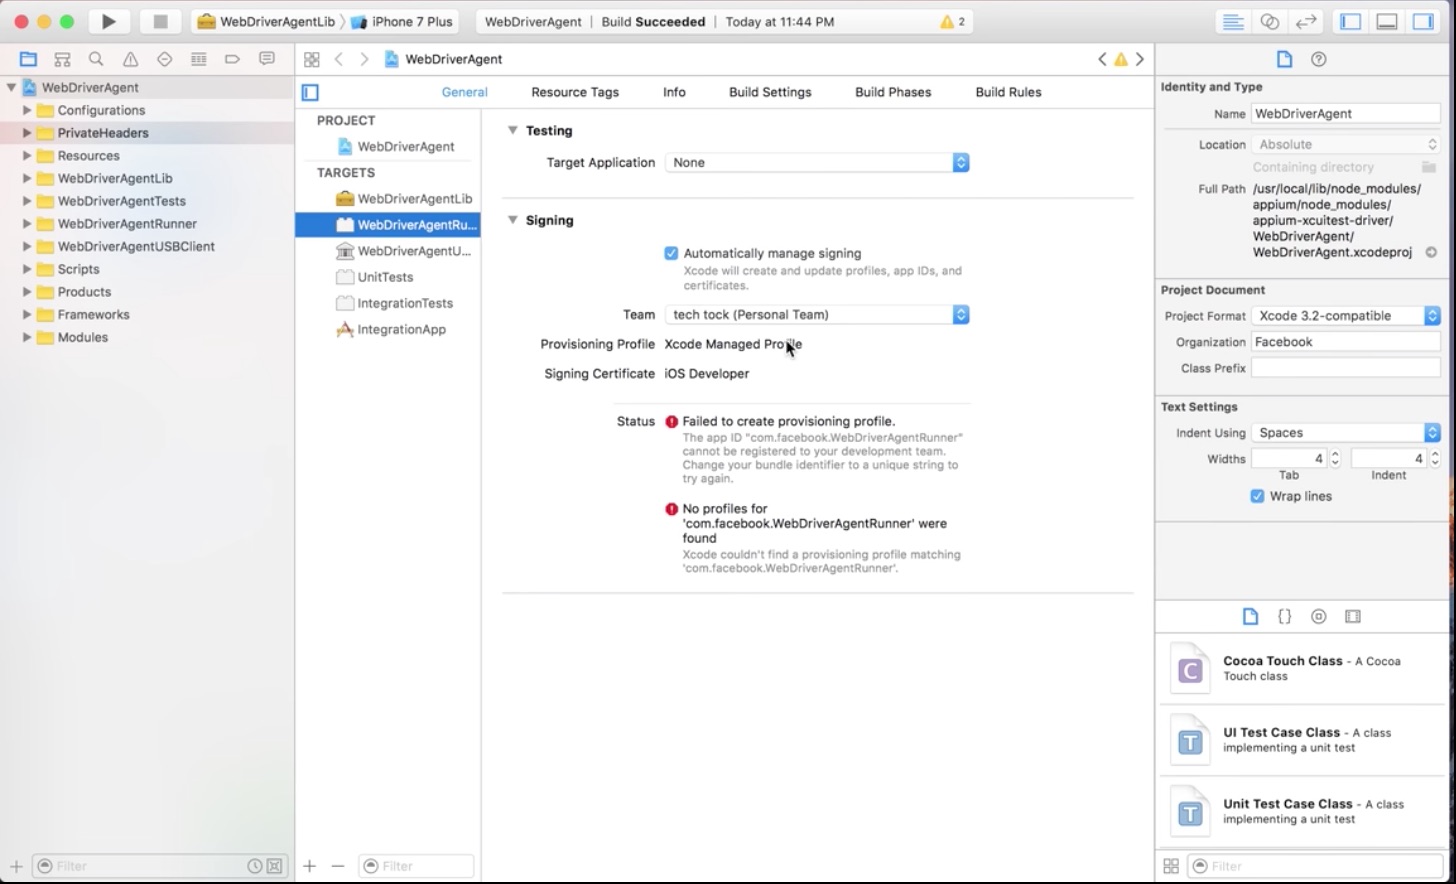Toggle the Wrap lines checkbox
The image size is (1456, 884).
tap(1257, 496)
